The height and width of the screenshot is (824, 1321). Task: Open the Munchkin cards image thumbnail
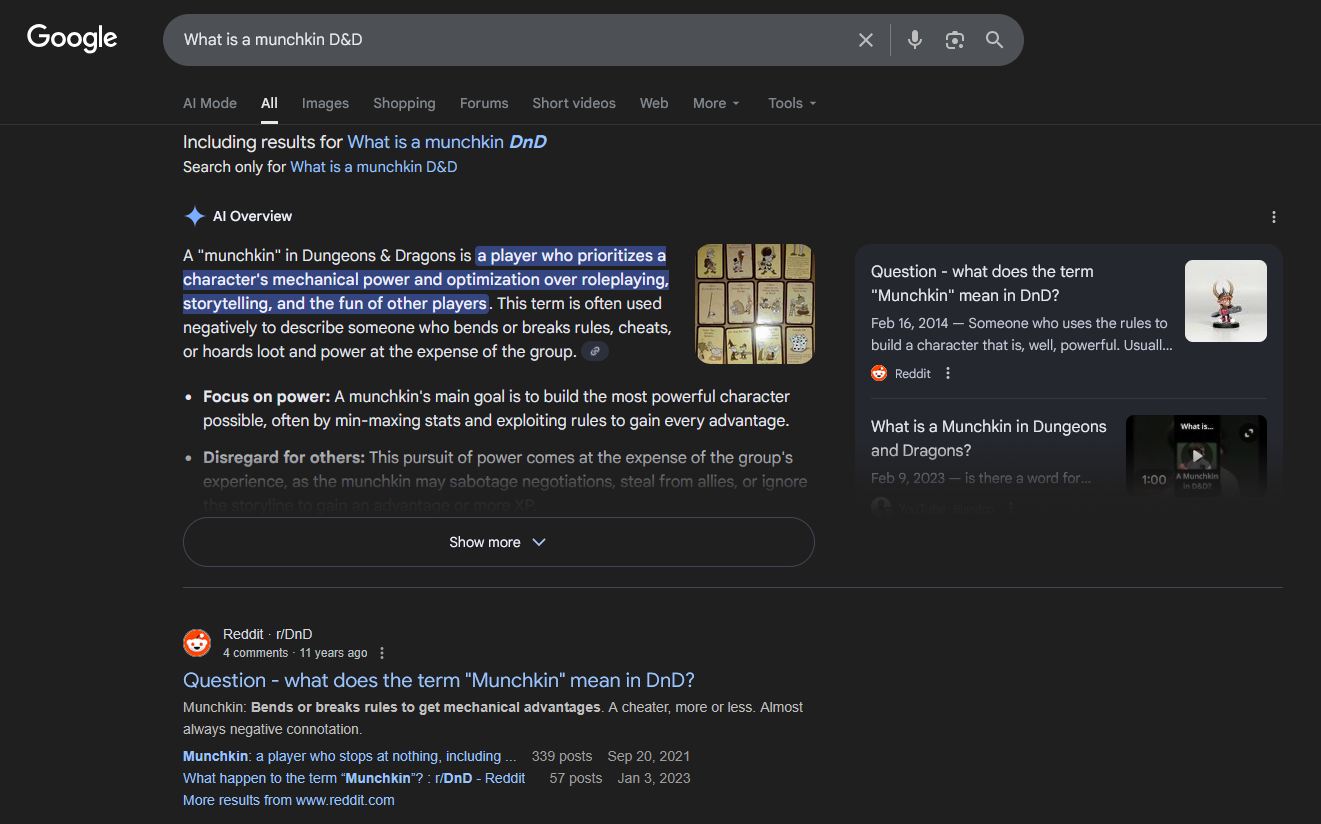pos(755,304)
